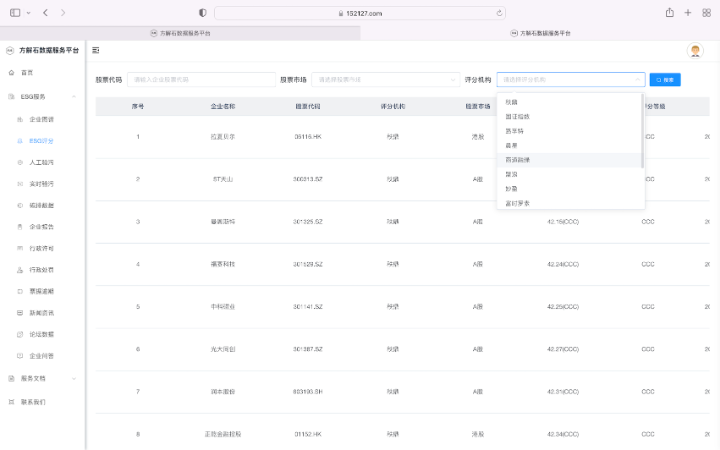Viewport: 720px width, 450px height.
Task: Go forward with Safari forward arrow
Action: click(63, 13)
